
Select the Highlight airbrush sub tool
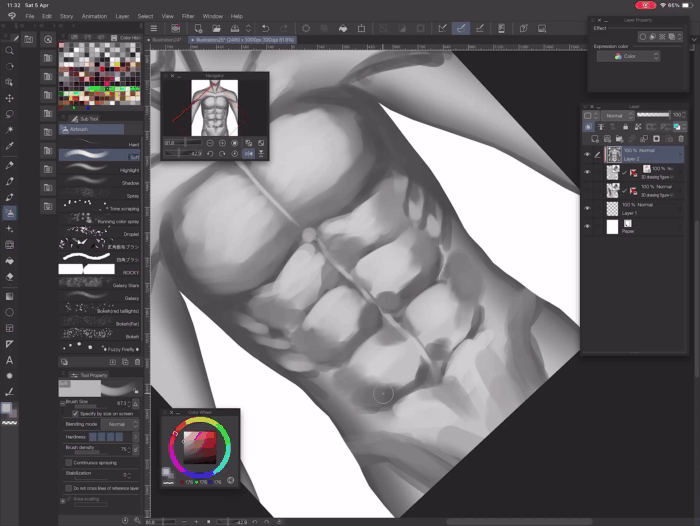coord(98,170)
